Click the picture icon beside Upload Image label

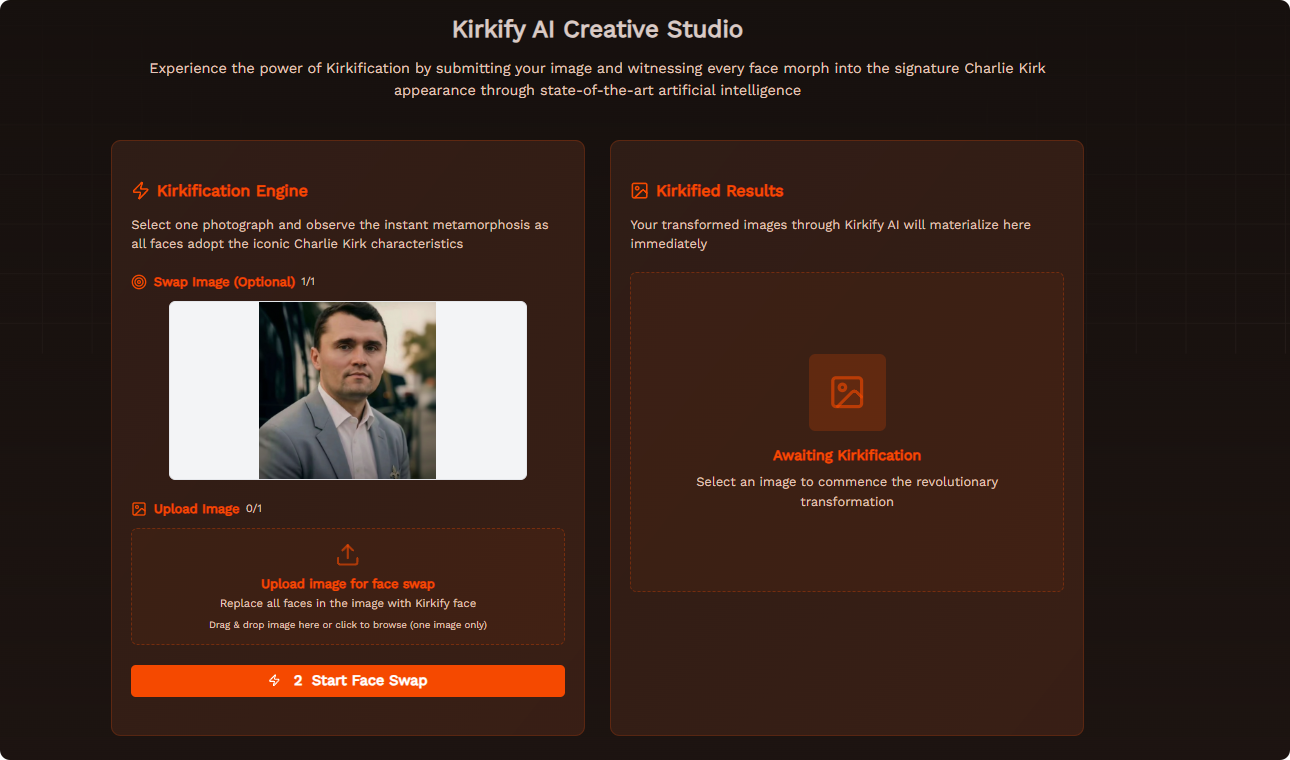[138, 509]
